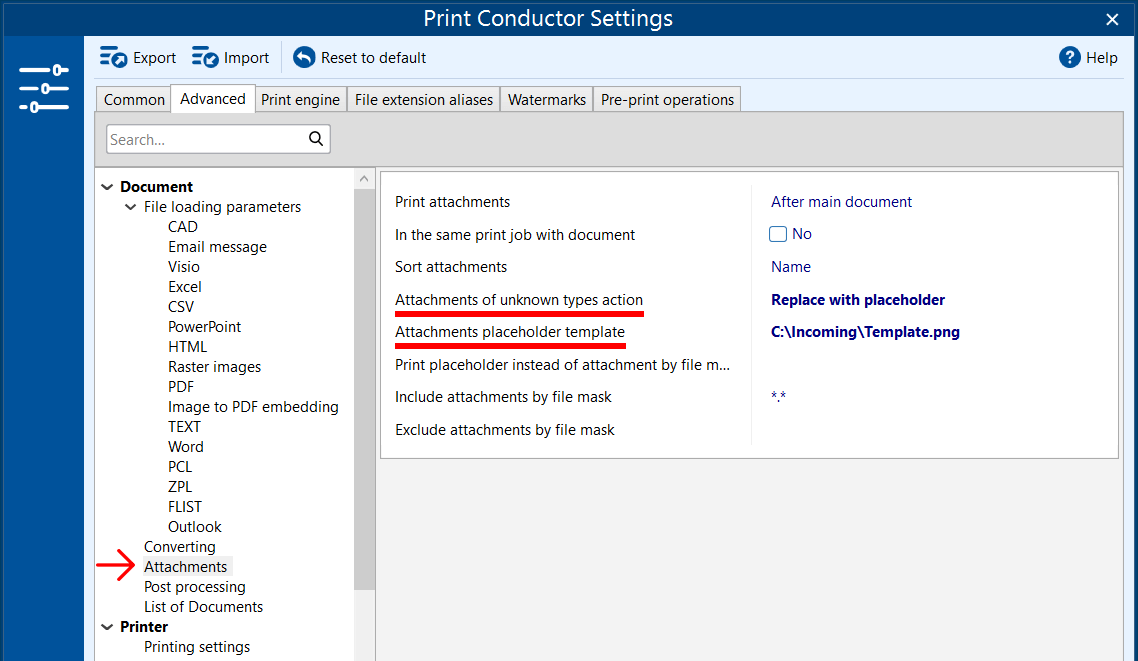Screen dimensions: 1138x661
Task: Click the settings sliders icon in sidebar
Action: click(43, 88)
